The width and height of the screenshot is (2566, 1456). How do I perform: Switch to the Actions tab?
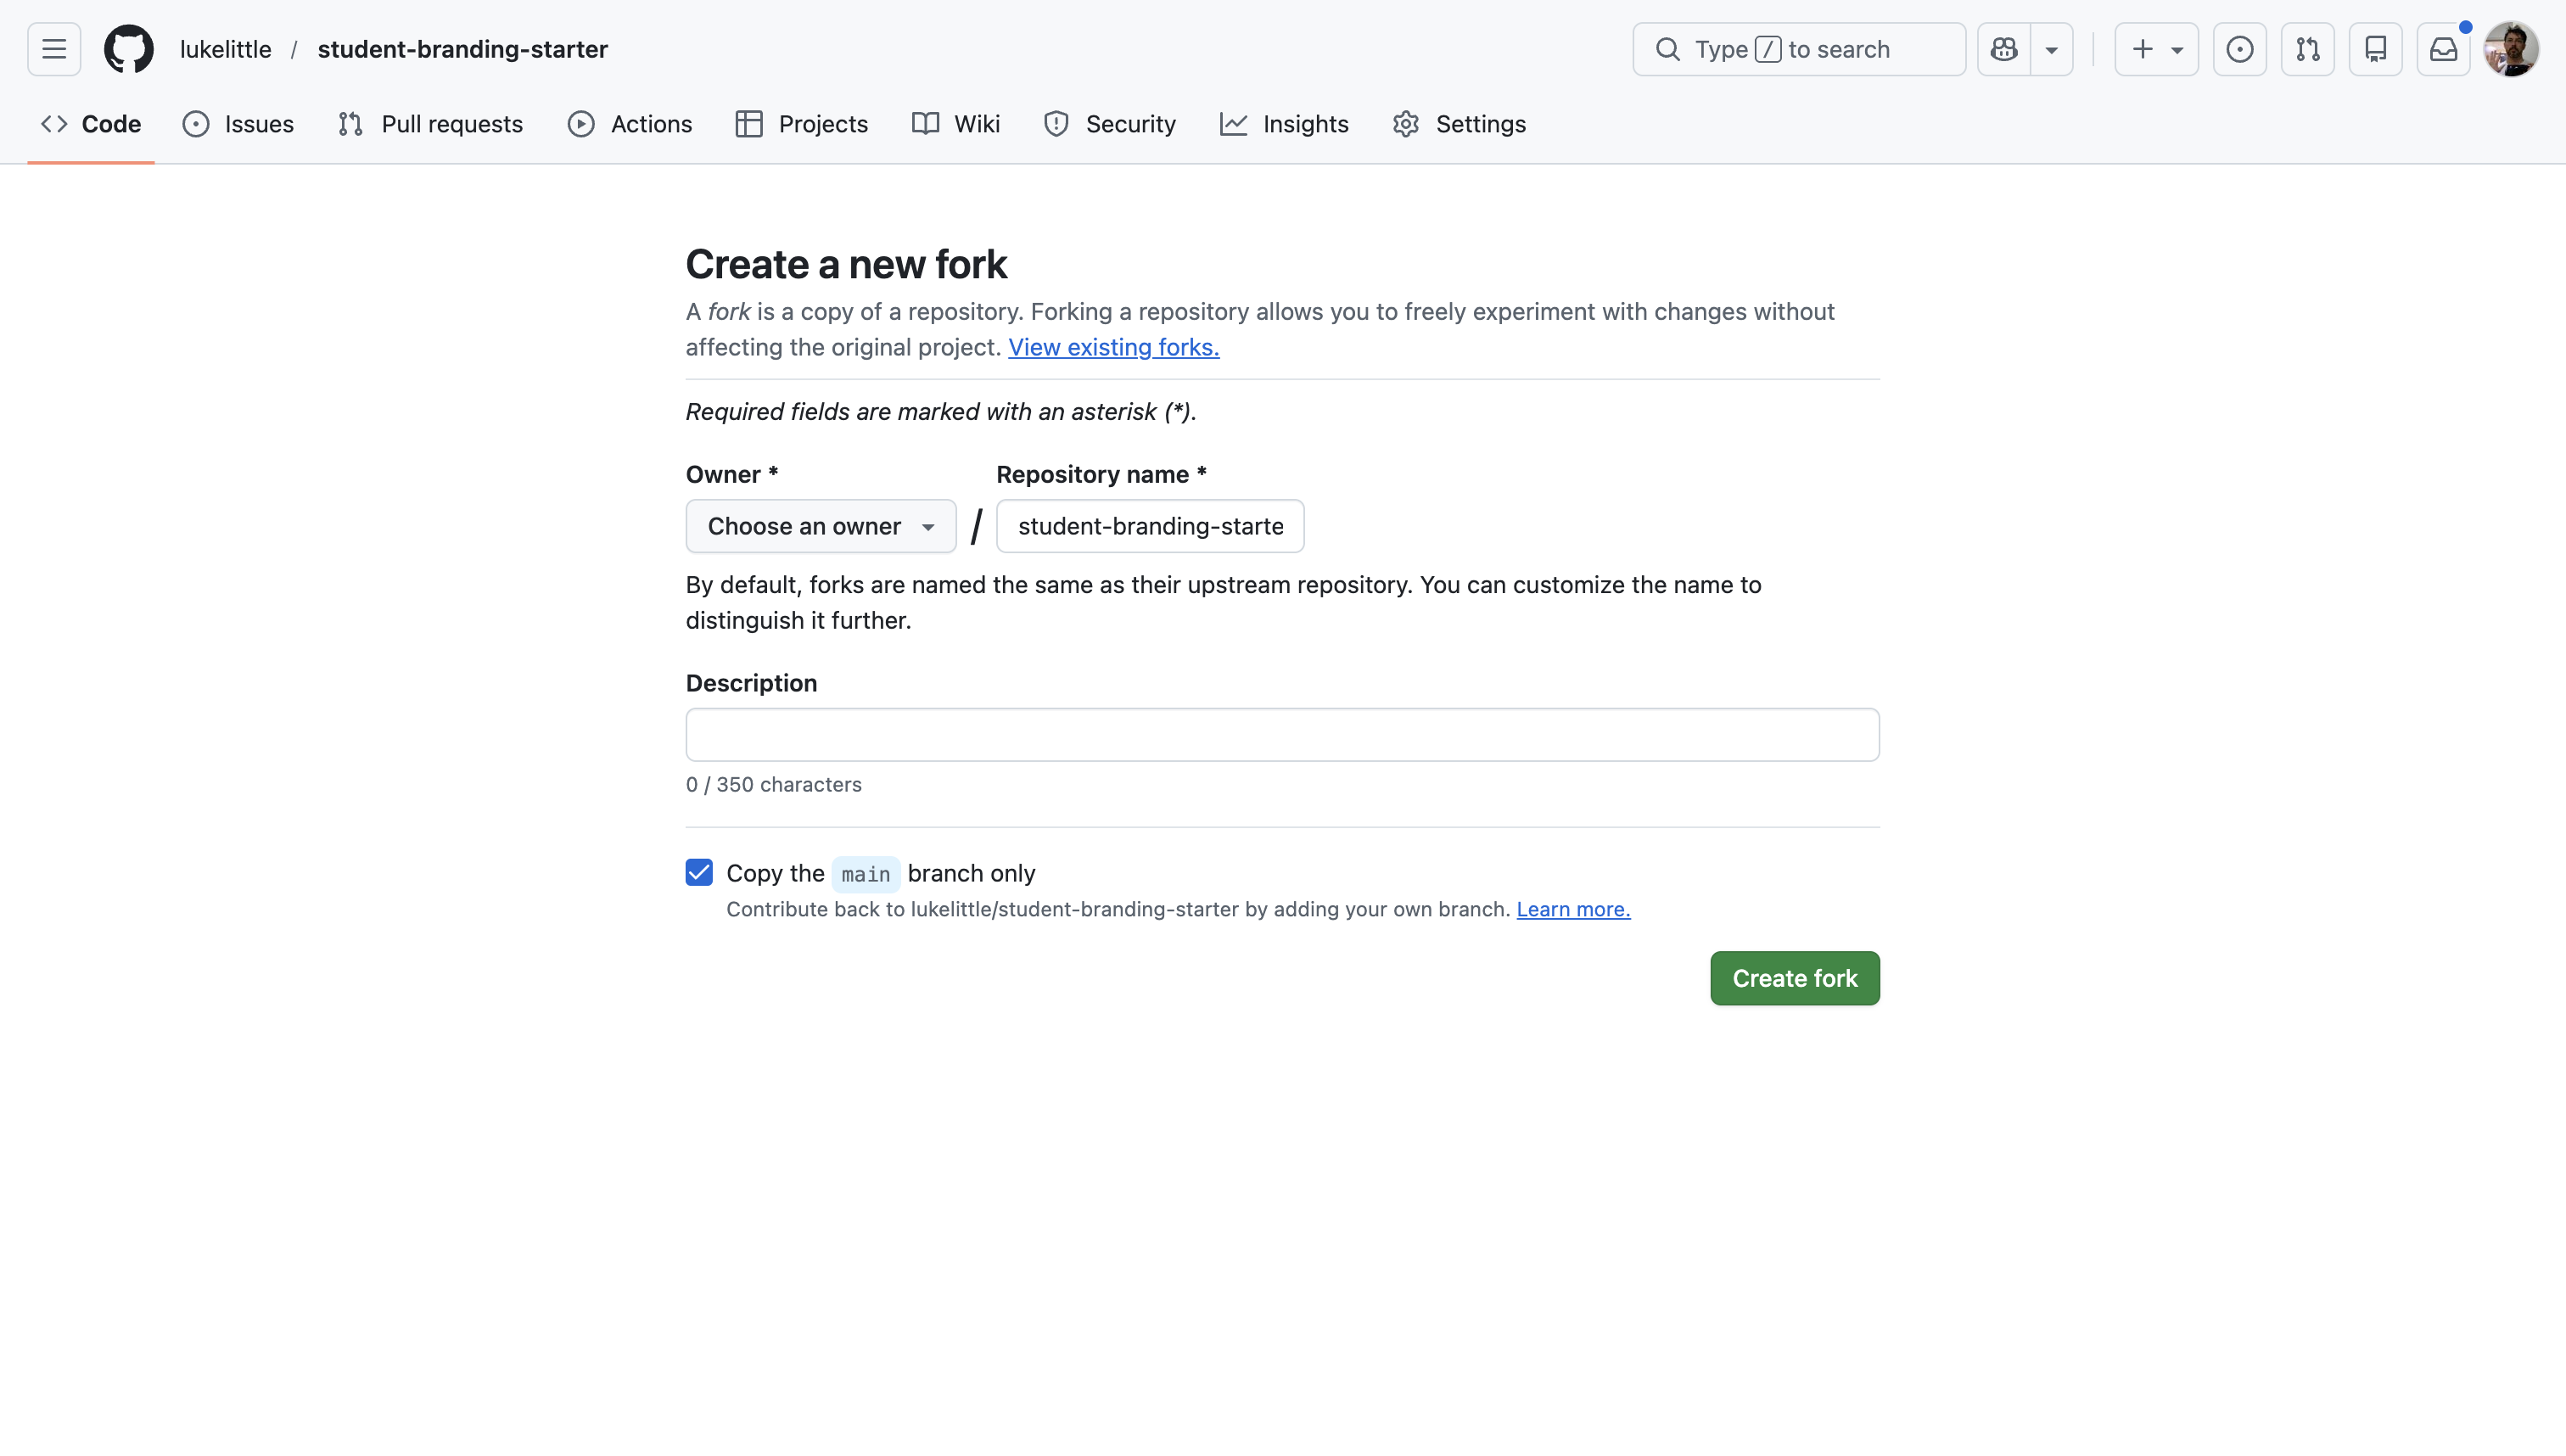(x=630, y=124)
